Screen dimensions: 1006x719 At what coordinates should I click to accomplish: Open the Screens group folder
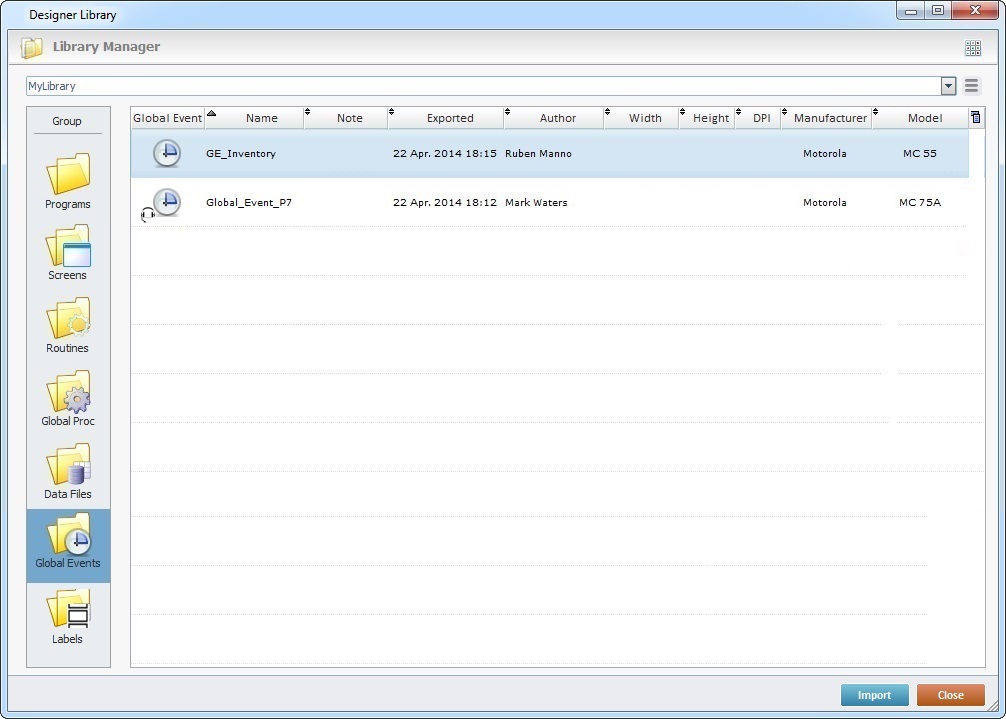pos(67,253)
